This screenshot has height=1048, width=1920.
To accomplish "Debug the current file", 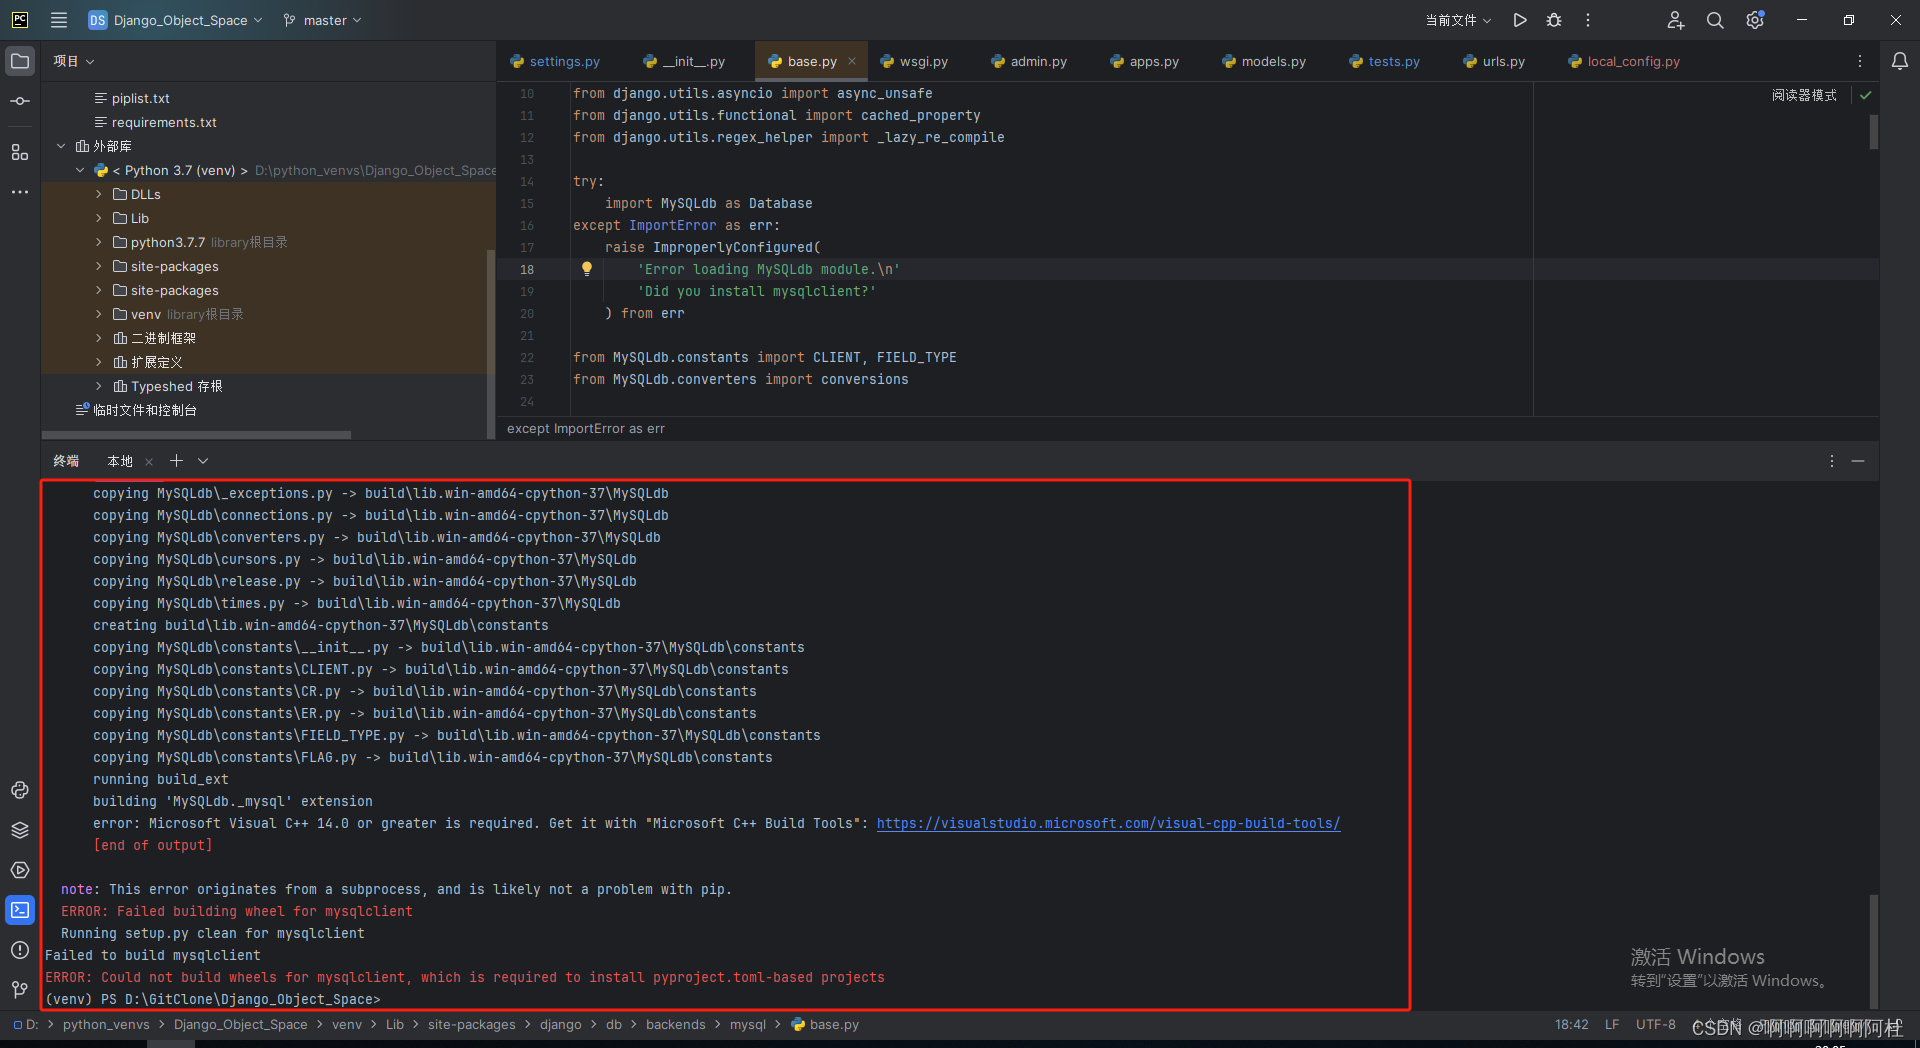I will [1554, 20].
